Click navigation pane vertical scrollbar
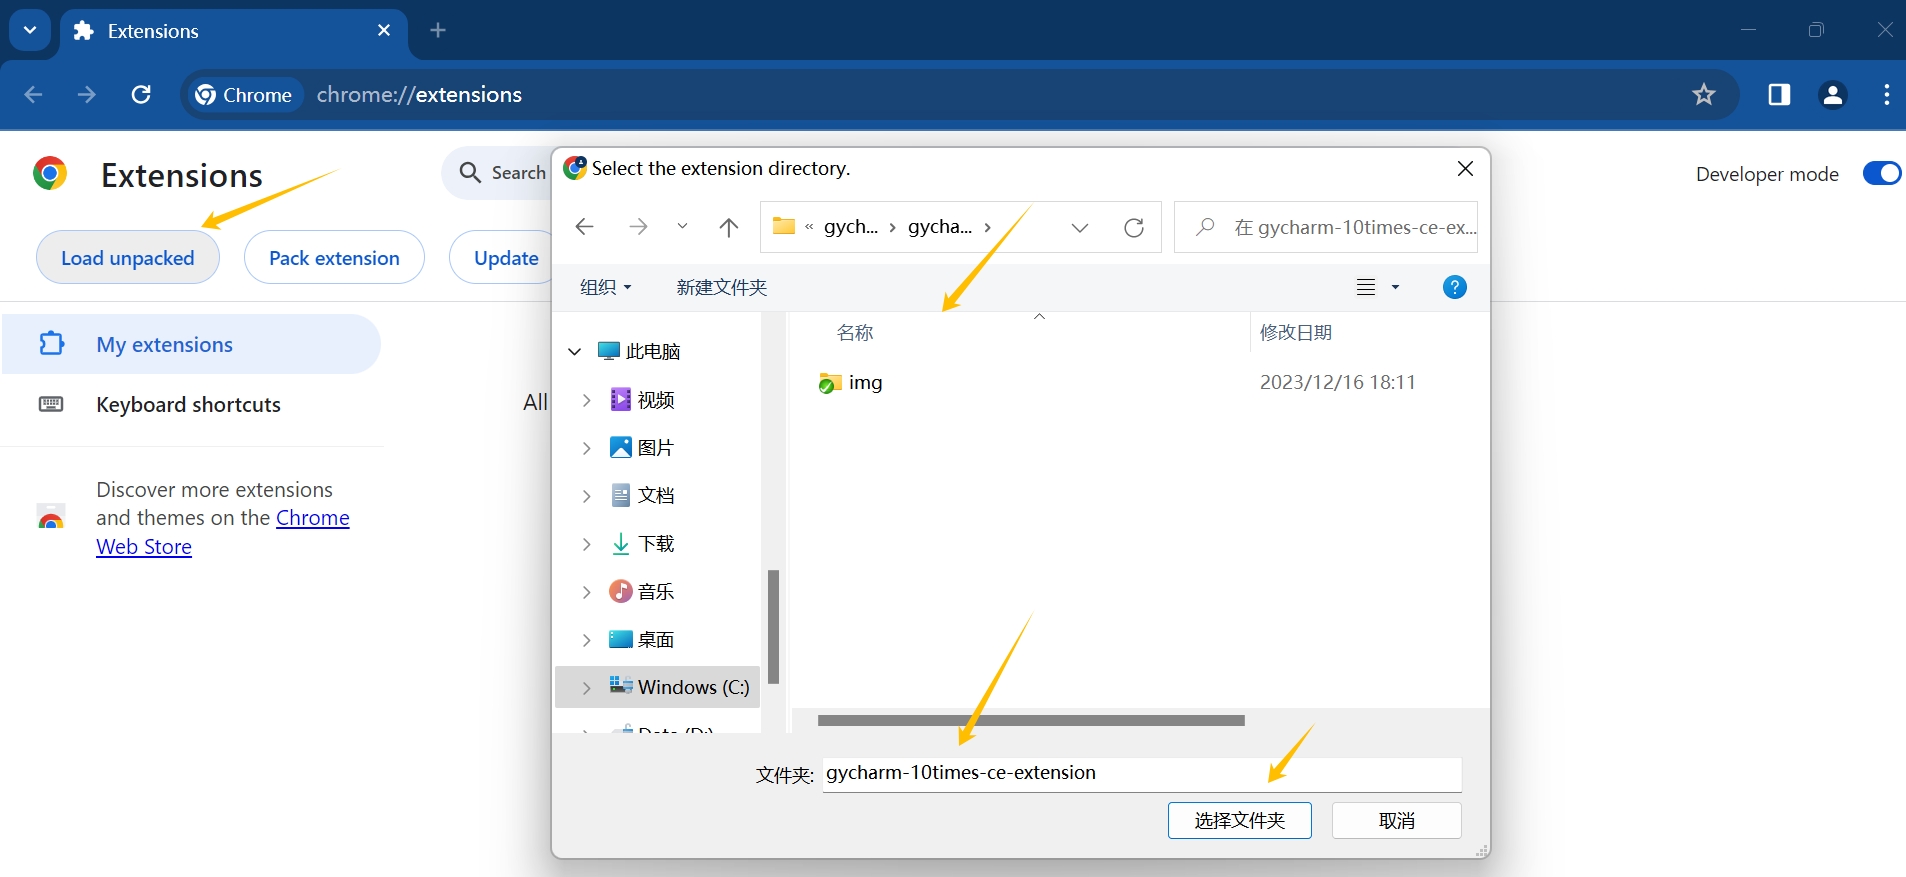 773,626
